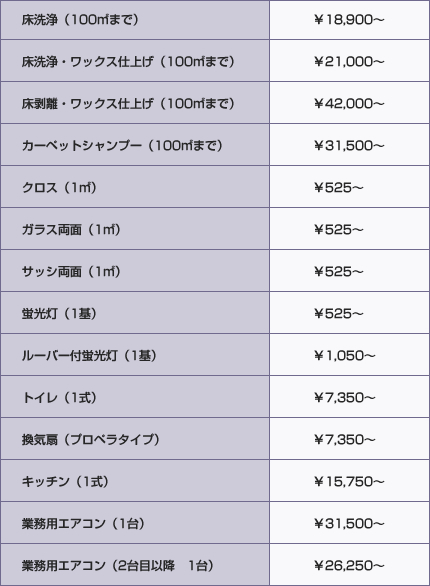The width and height of the screenshot is (430, 586).
Task: Click the サッシ両面（1㎡）service label
Action: point(71,271)
